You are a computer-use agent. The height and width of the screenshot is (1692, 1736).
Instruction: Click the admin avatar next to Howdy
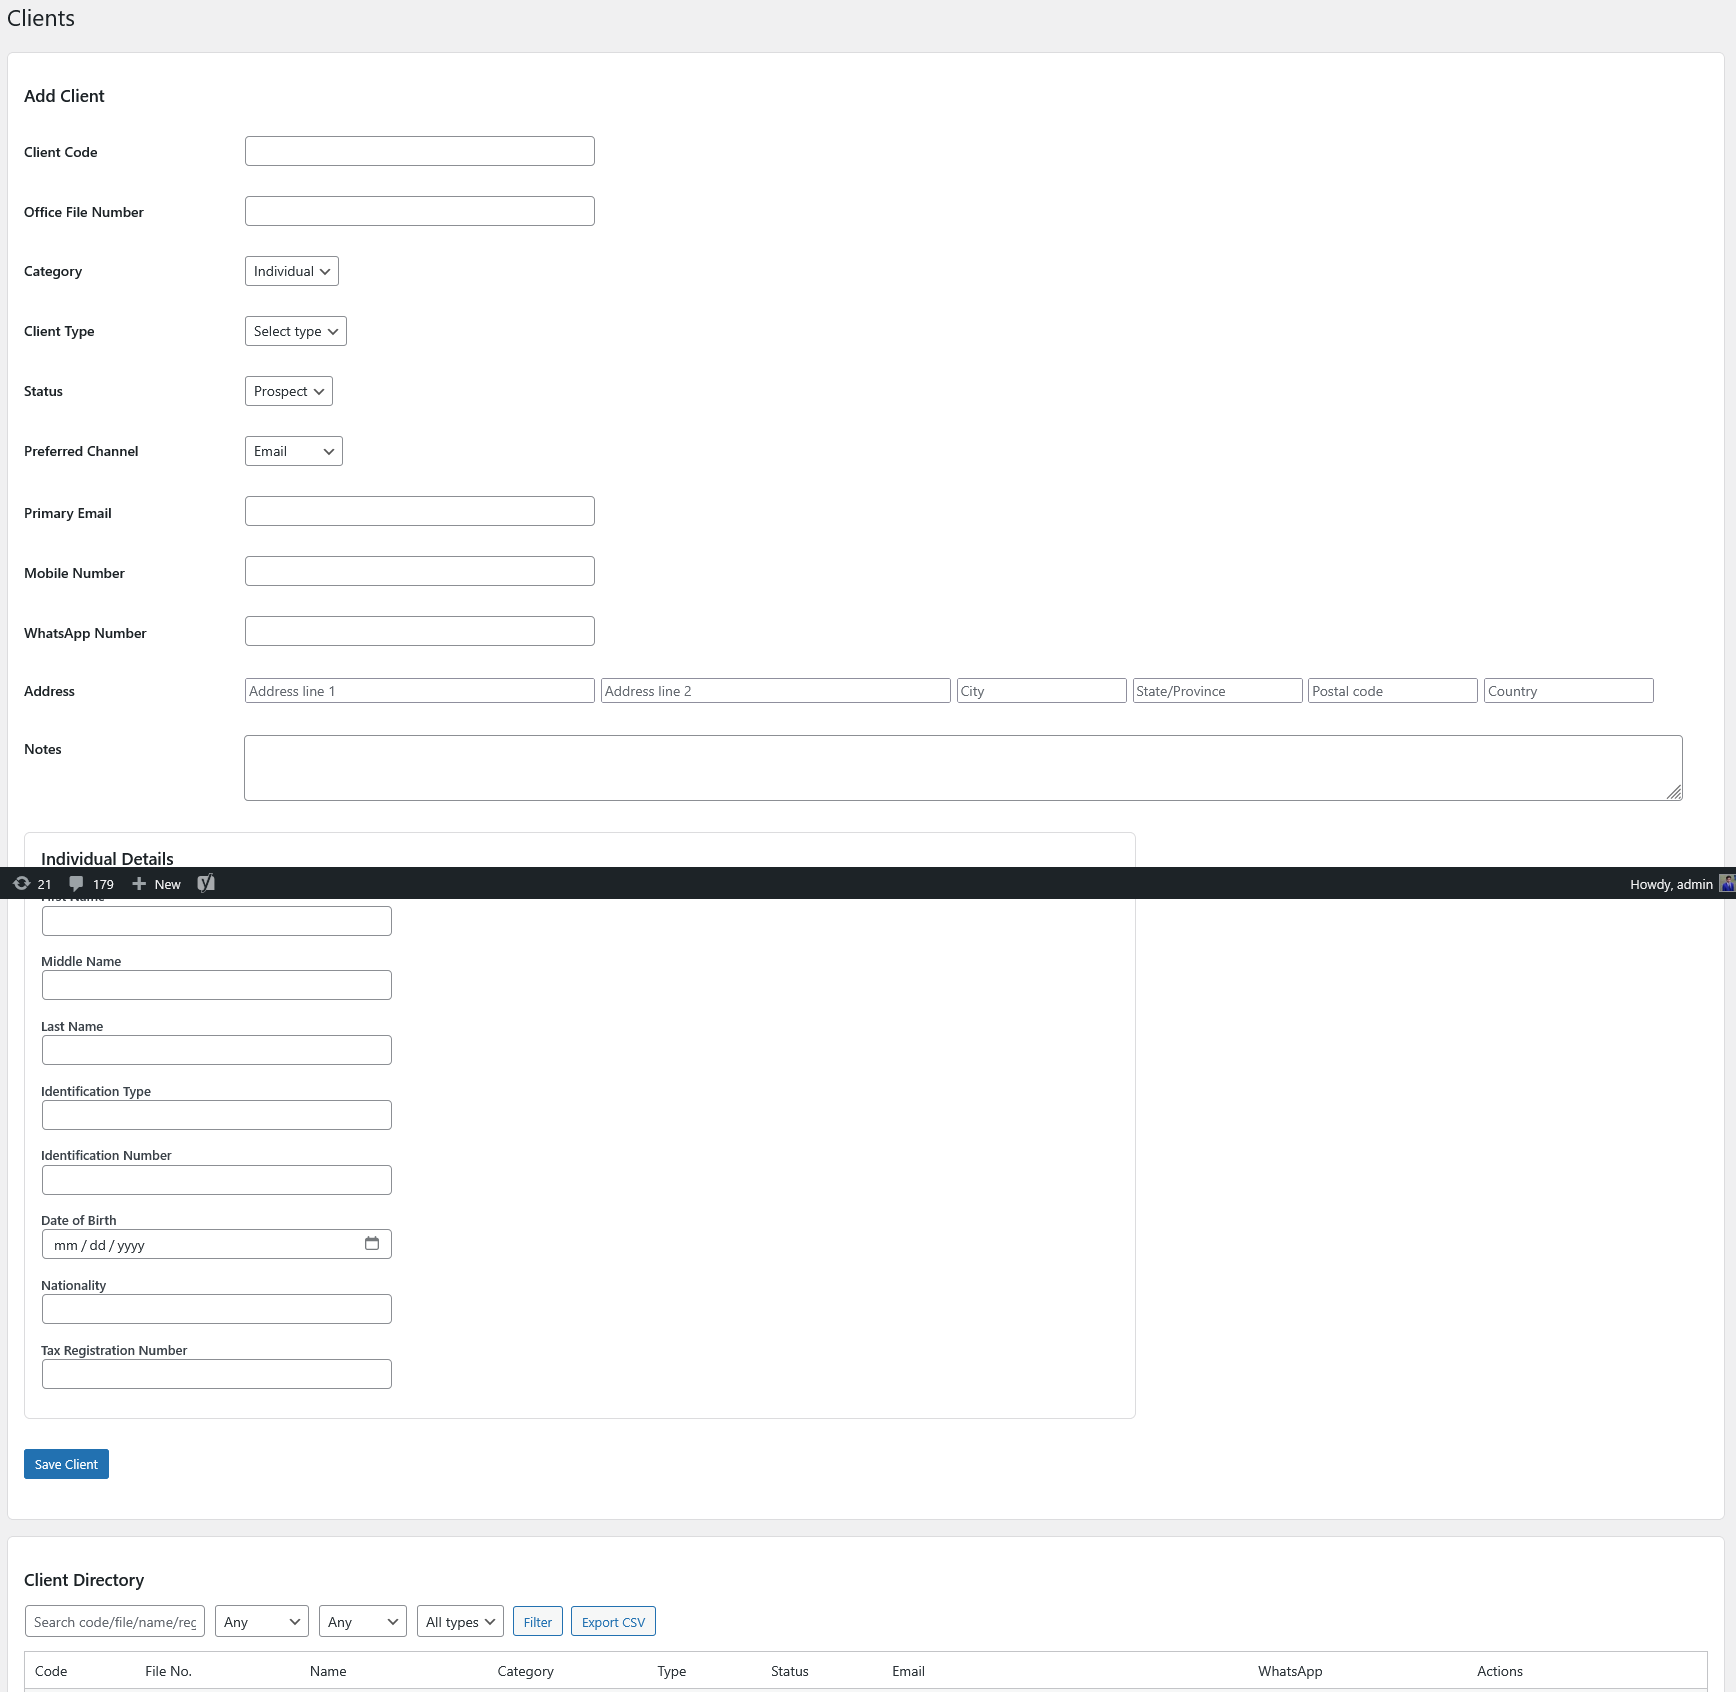(x=1727, y=883)
